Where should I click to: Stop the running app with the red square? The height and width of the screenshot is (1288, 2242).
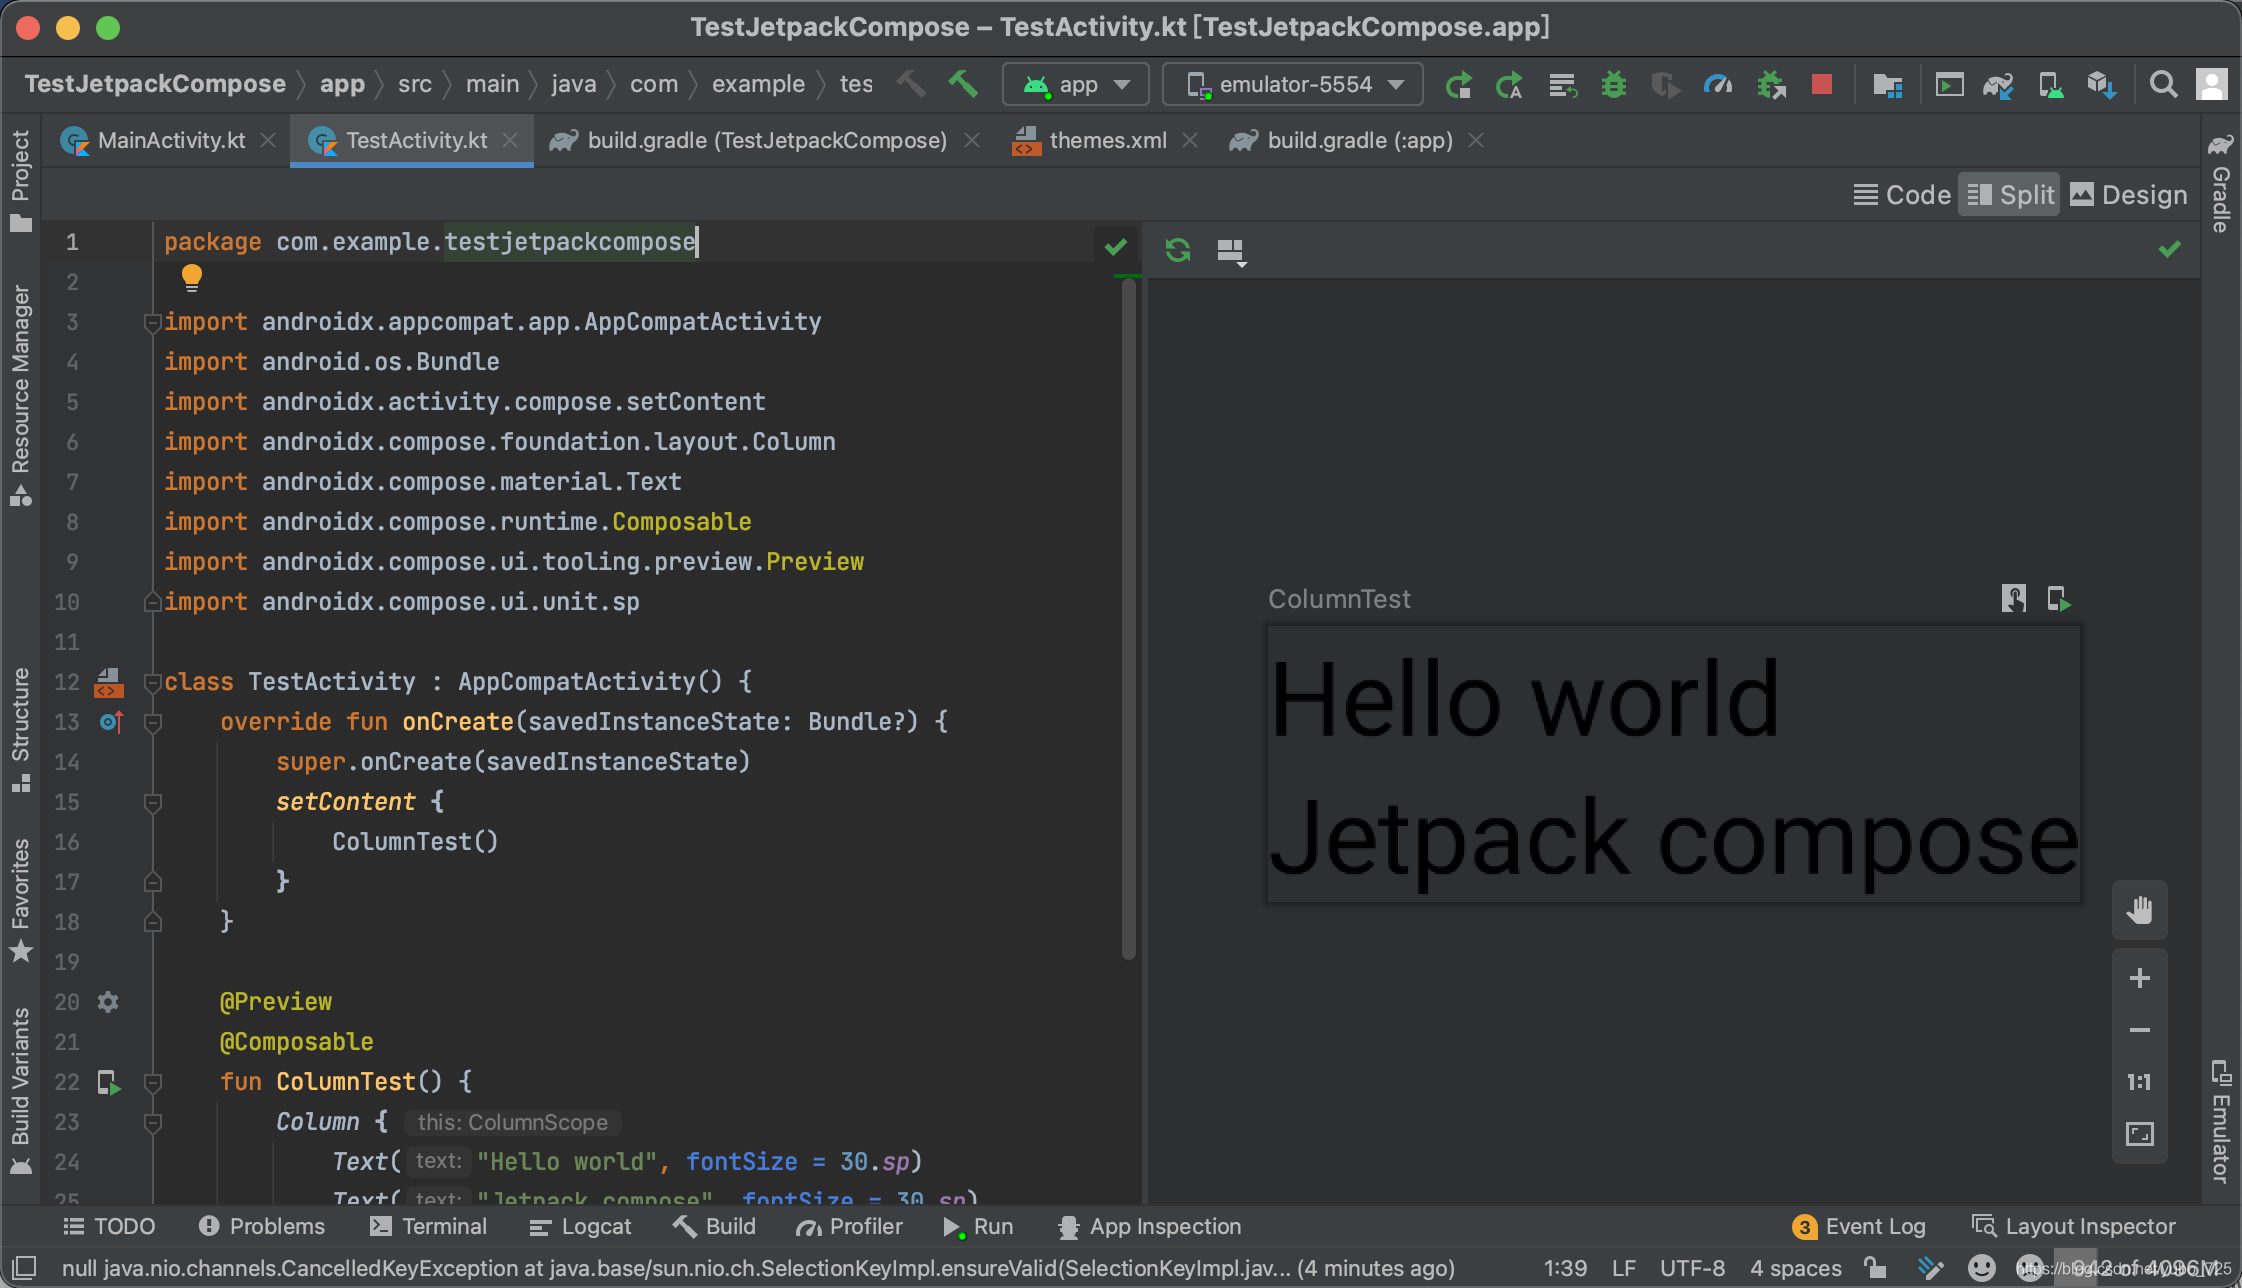tap(1822, 84)
